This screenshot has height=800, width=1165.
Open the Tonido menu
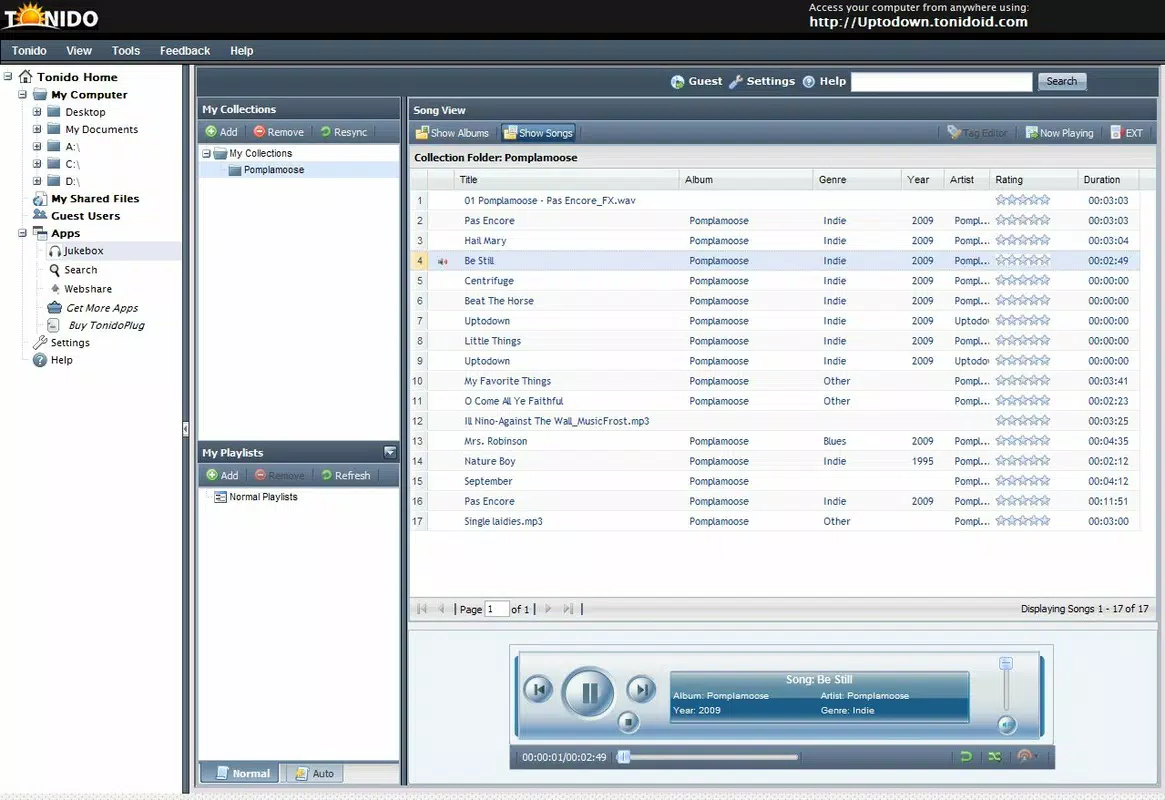pos(29,51)
